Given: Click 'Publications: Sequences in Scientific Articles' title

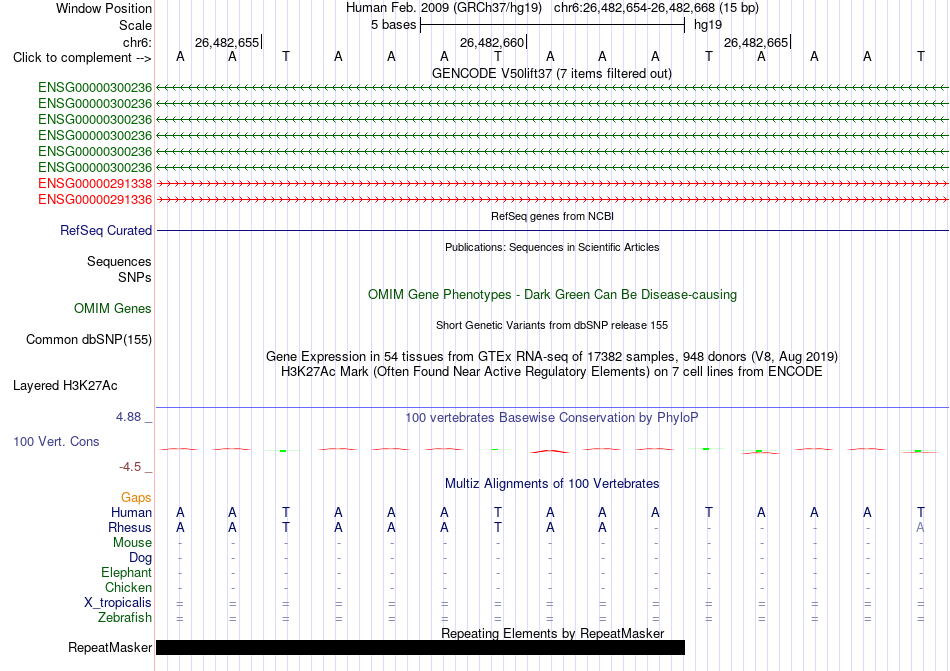Looking at the screenshot, I should 552,247.
